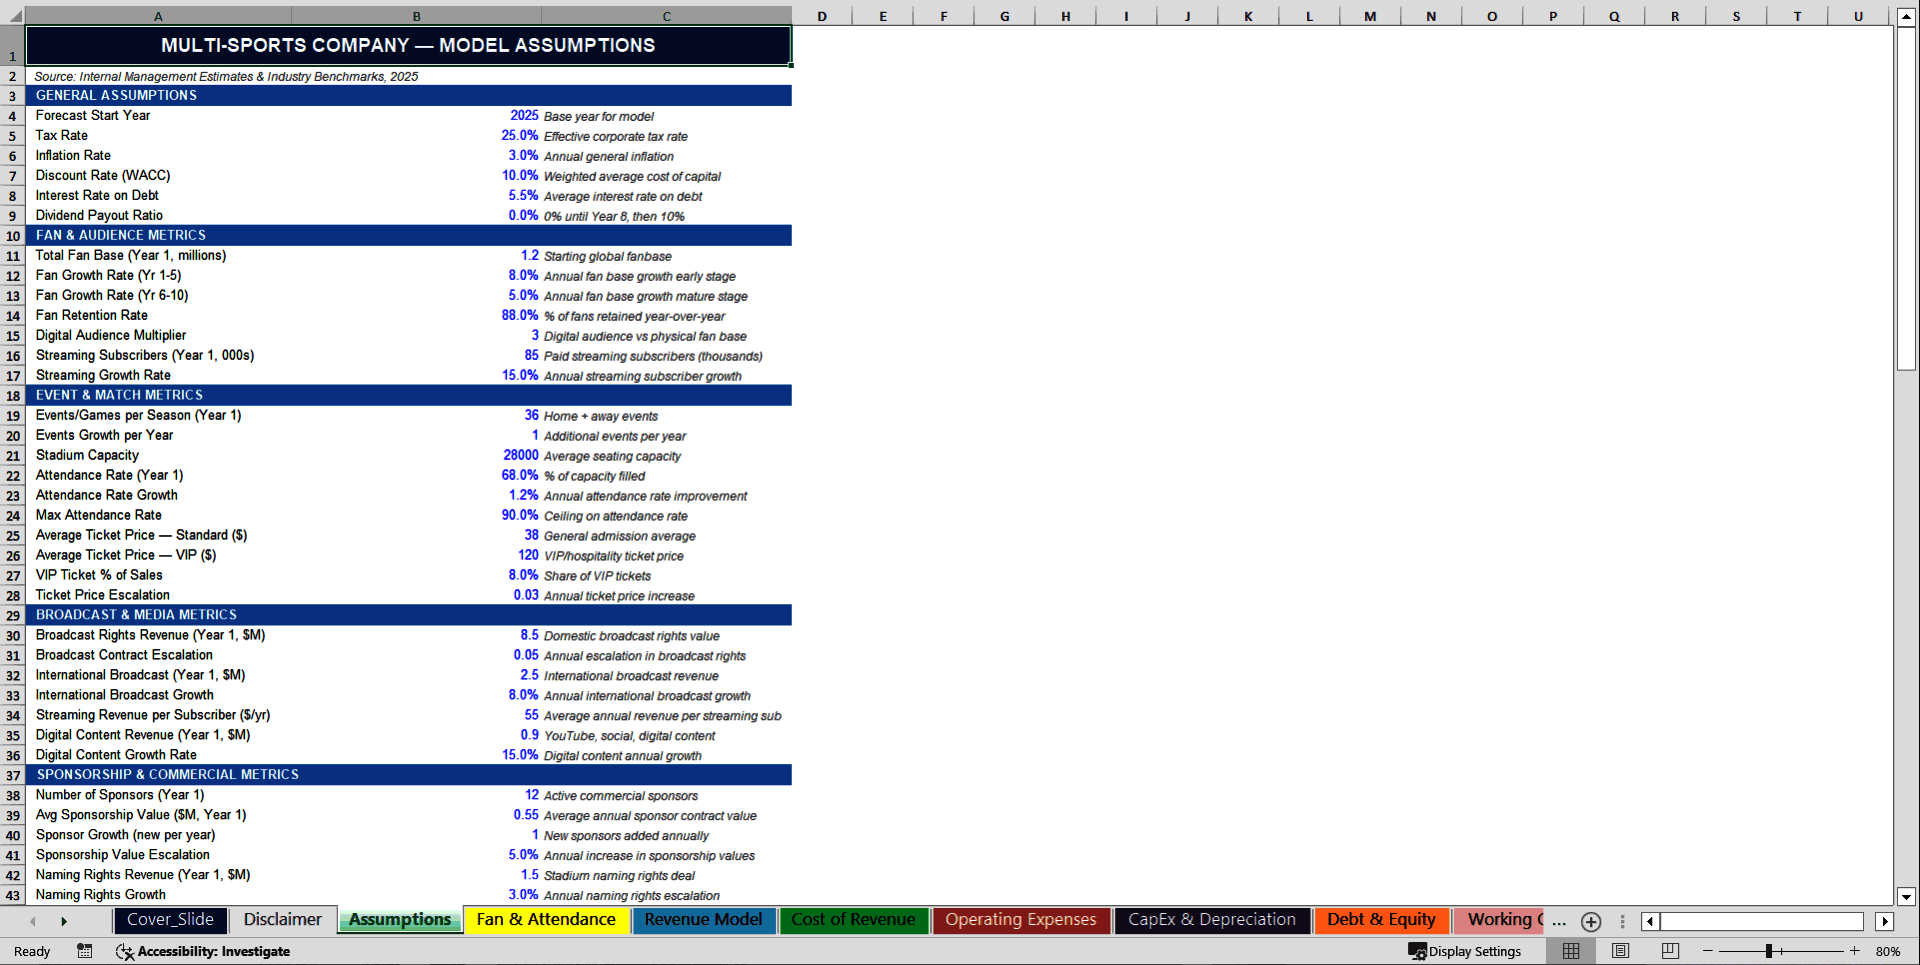Click the zoom slider handle
This screenshot has width=1920, height=965.
pyautogui.click(x=1771, y=951)
